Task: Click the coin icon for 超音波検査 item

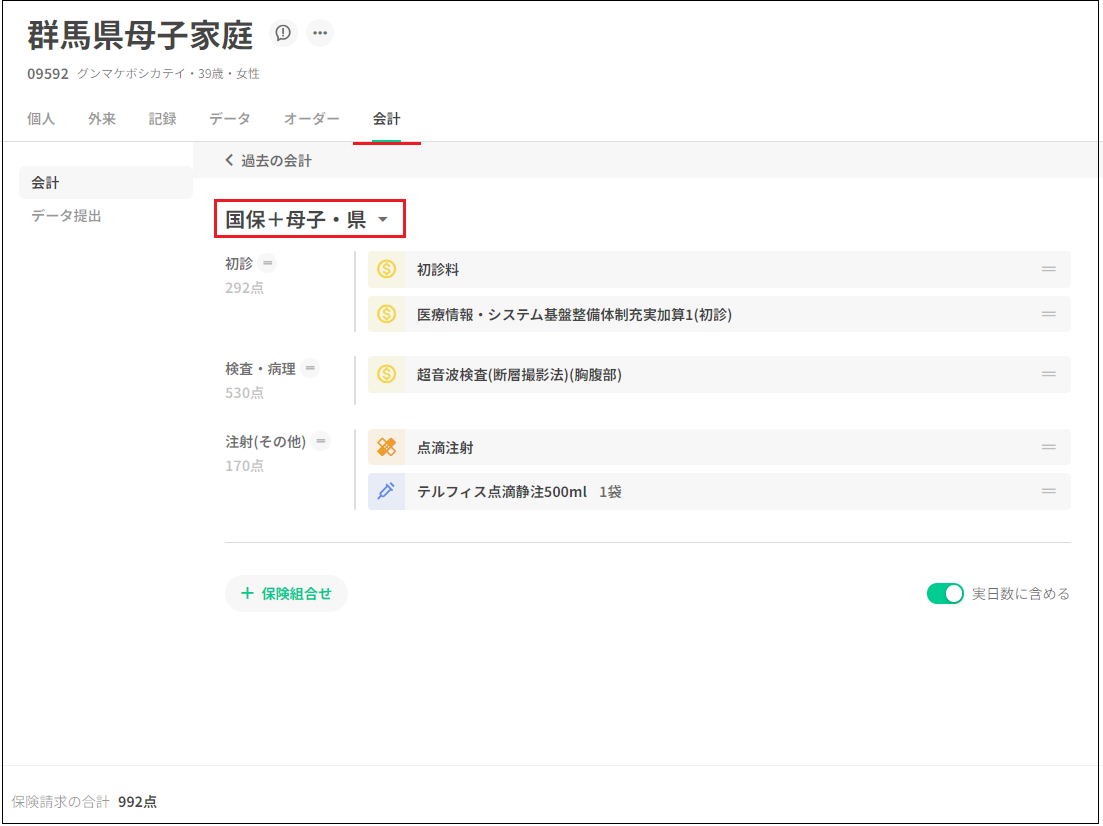Action: pyautogui.click(x=386, y=375)
